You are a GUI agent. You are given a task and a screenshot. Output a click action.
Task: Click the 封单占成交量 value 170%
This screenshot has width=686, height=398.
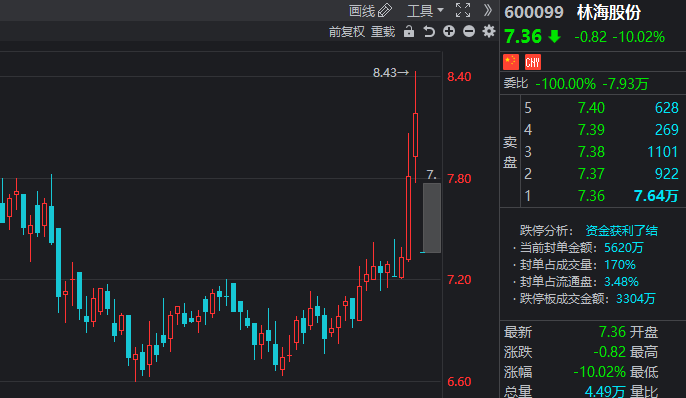[620, 265]
